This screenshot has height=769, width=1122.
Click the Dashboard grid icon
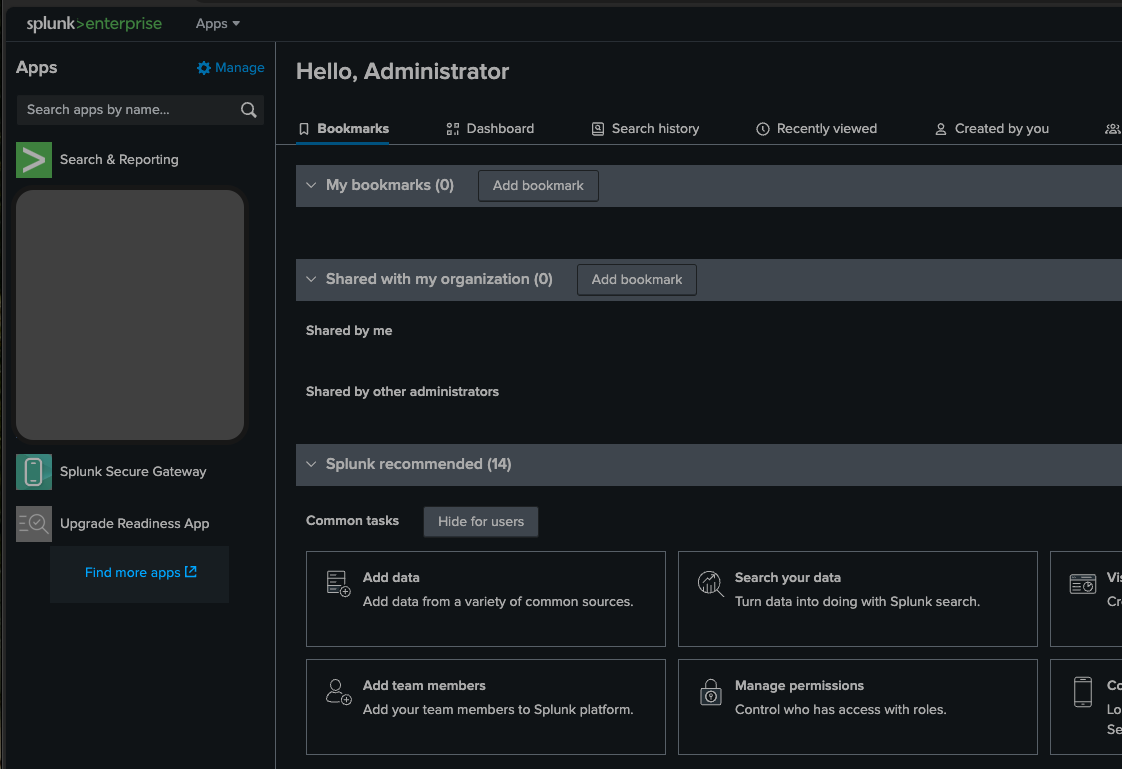tap(452, 129)
